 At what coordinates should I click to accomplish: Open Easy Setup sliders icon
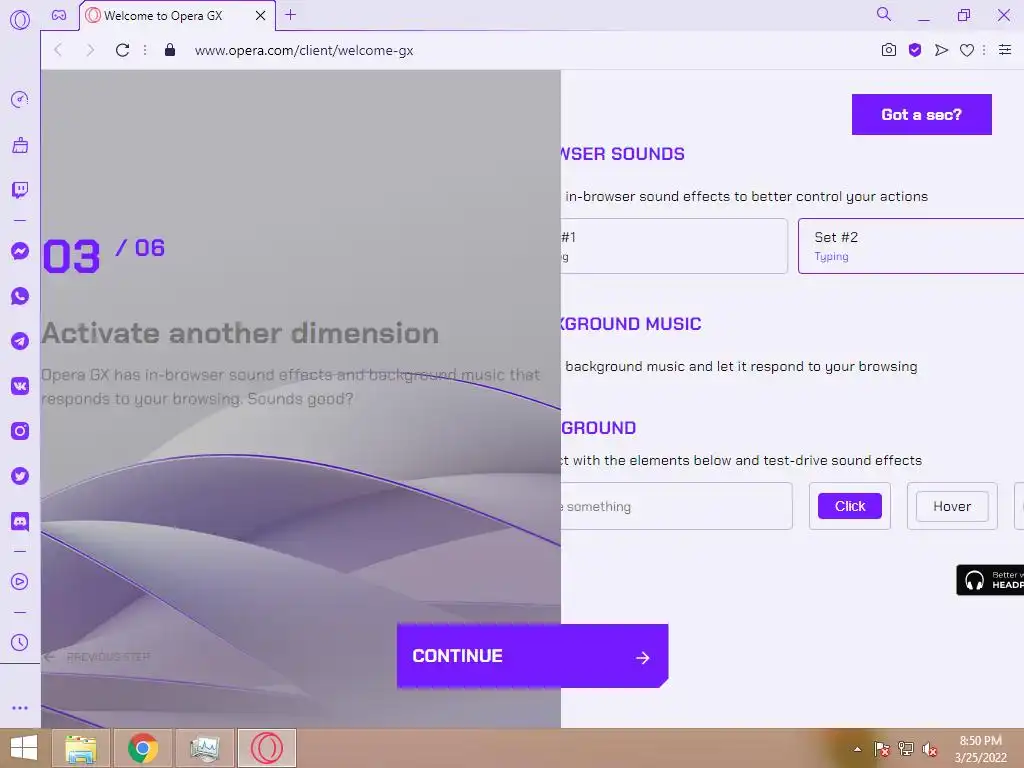click(x=1005, y=50)
